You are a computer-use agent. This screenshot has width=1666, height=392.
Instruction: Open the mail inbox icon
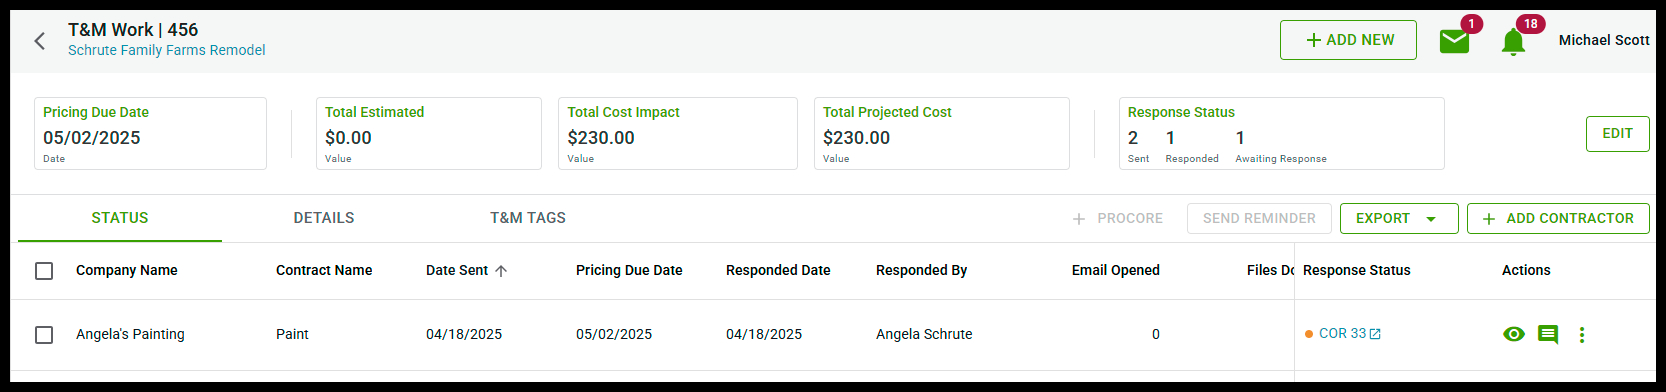click(1454, 41)
